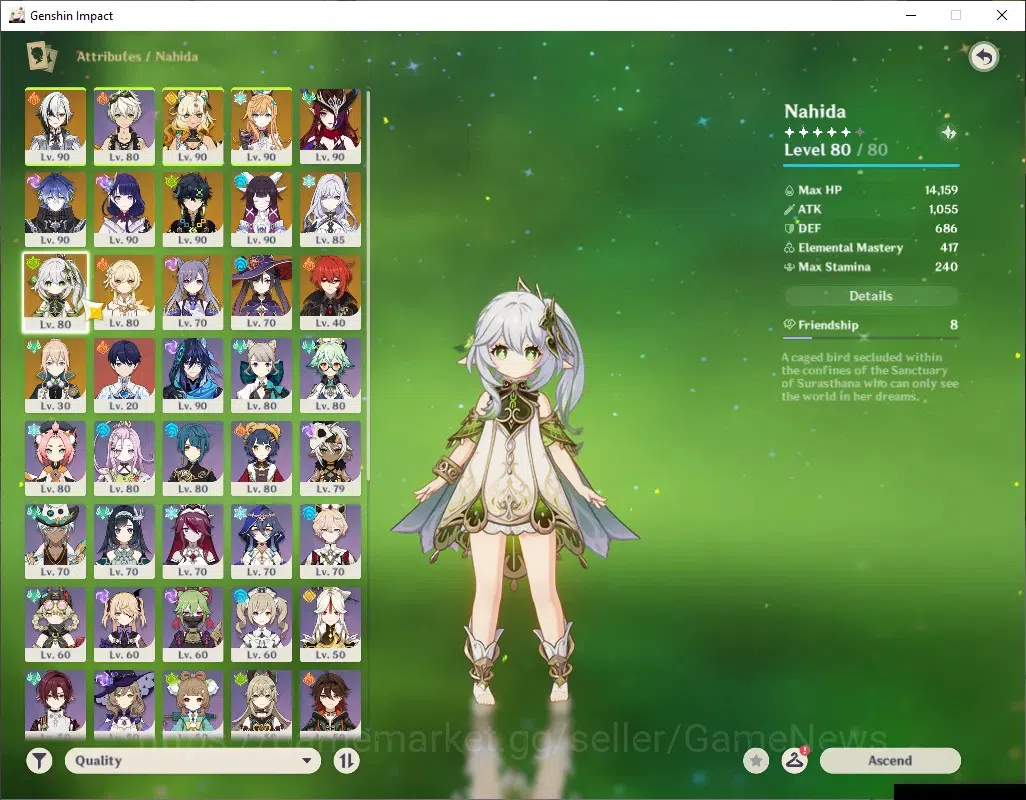The height and width of the screenshot is (800, 1026).
Task: Select Ororon's hooded portrait card
Action: (x=193, y=375)
